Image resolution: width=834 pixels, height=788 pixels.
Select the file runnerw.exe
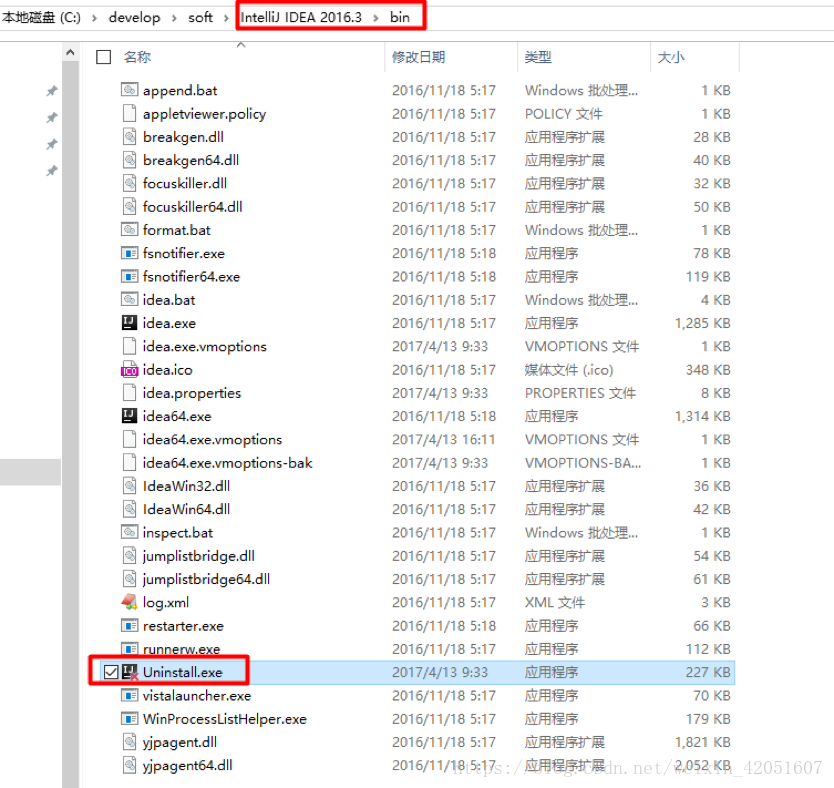(x=181, y=649)
